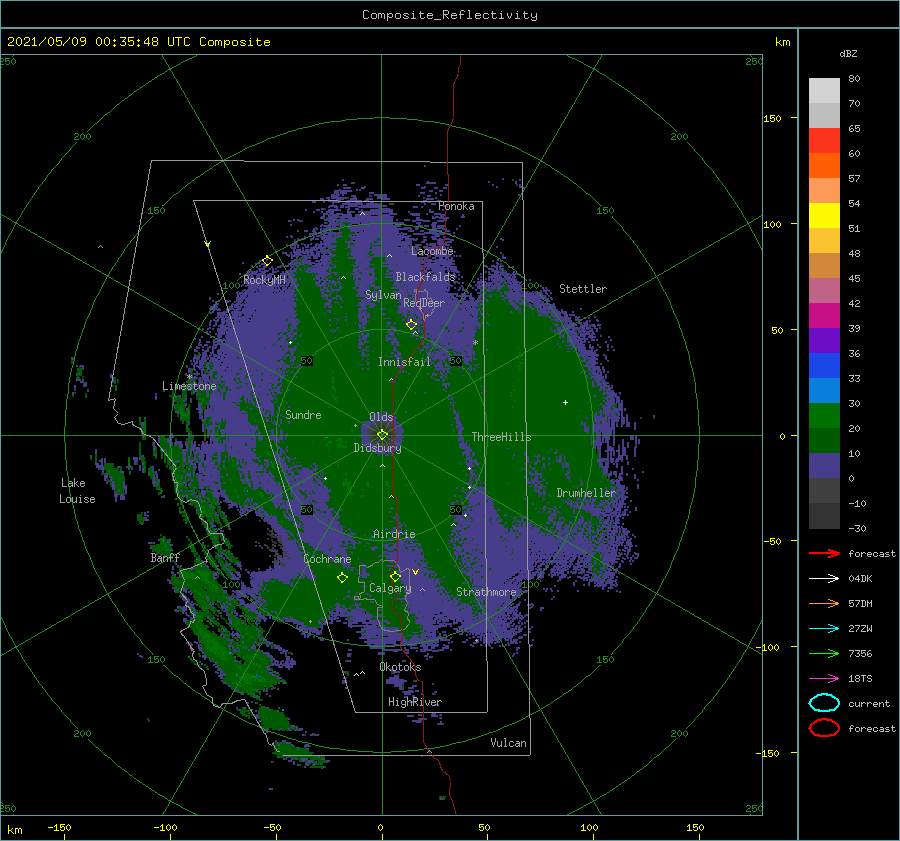Click the yellow diamond marker below RedDeer
This screenshot has height=841, width=900.
coord(411,324)
